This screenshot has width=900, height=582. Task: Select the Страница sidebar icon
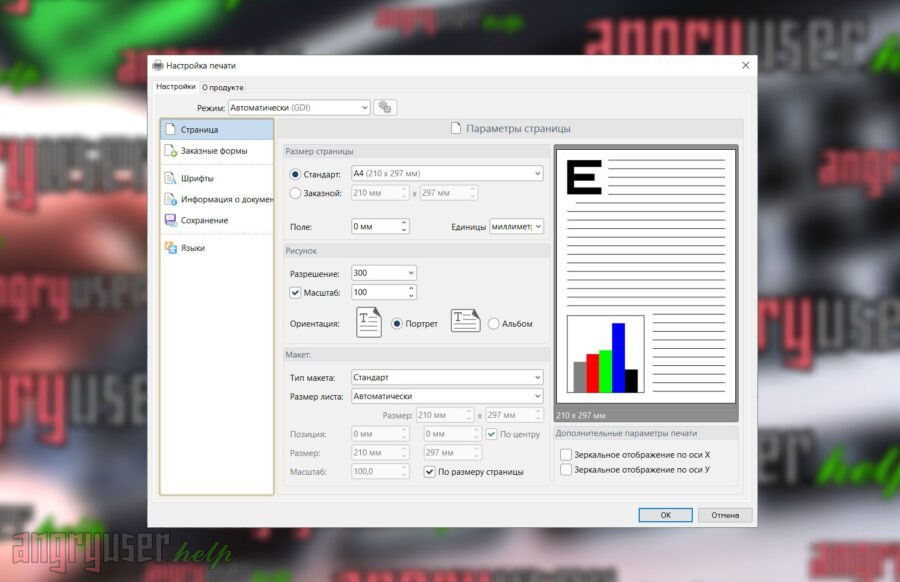pyautogui.click(x=170, y=129)
